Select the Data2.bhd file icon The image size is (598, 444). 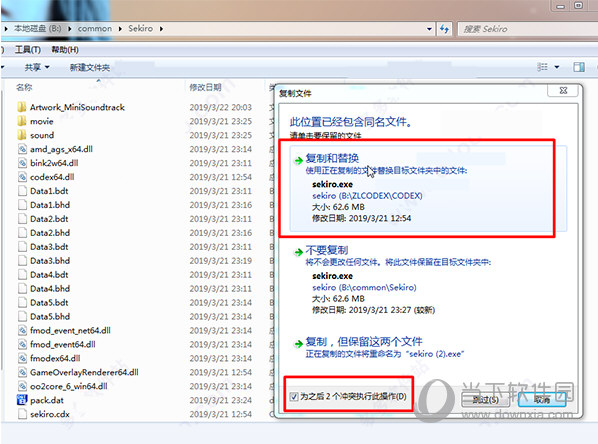pos(23,233)
